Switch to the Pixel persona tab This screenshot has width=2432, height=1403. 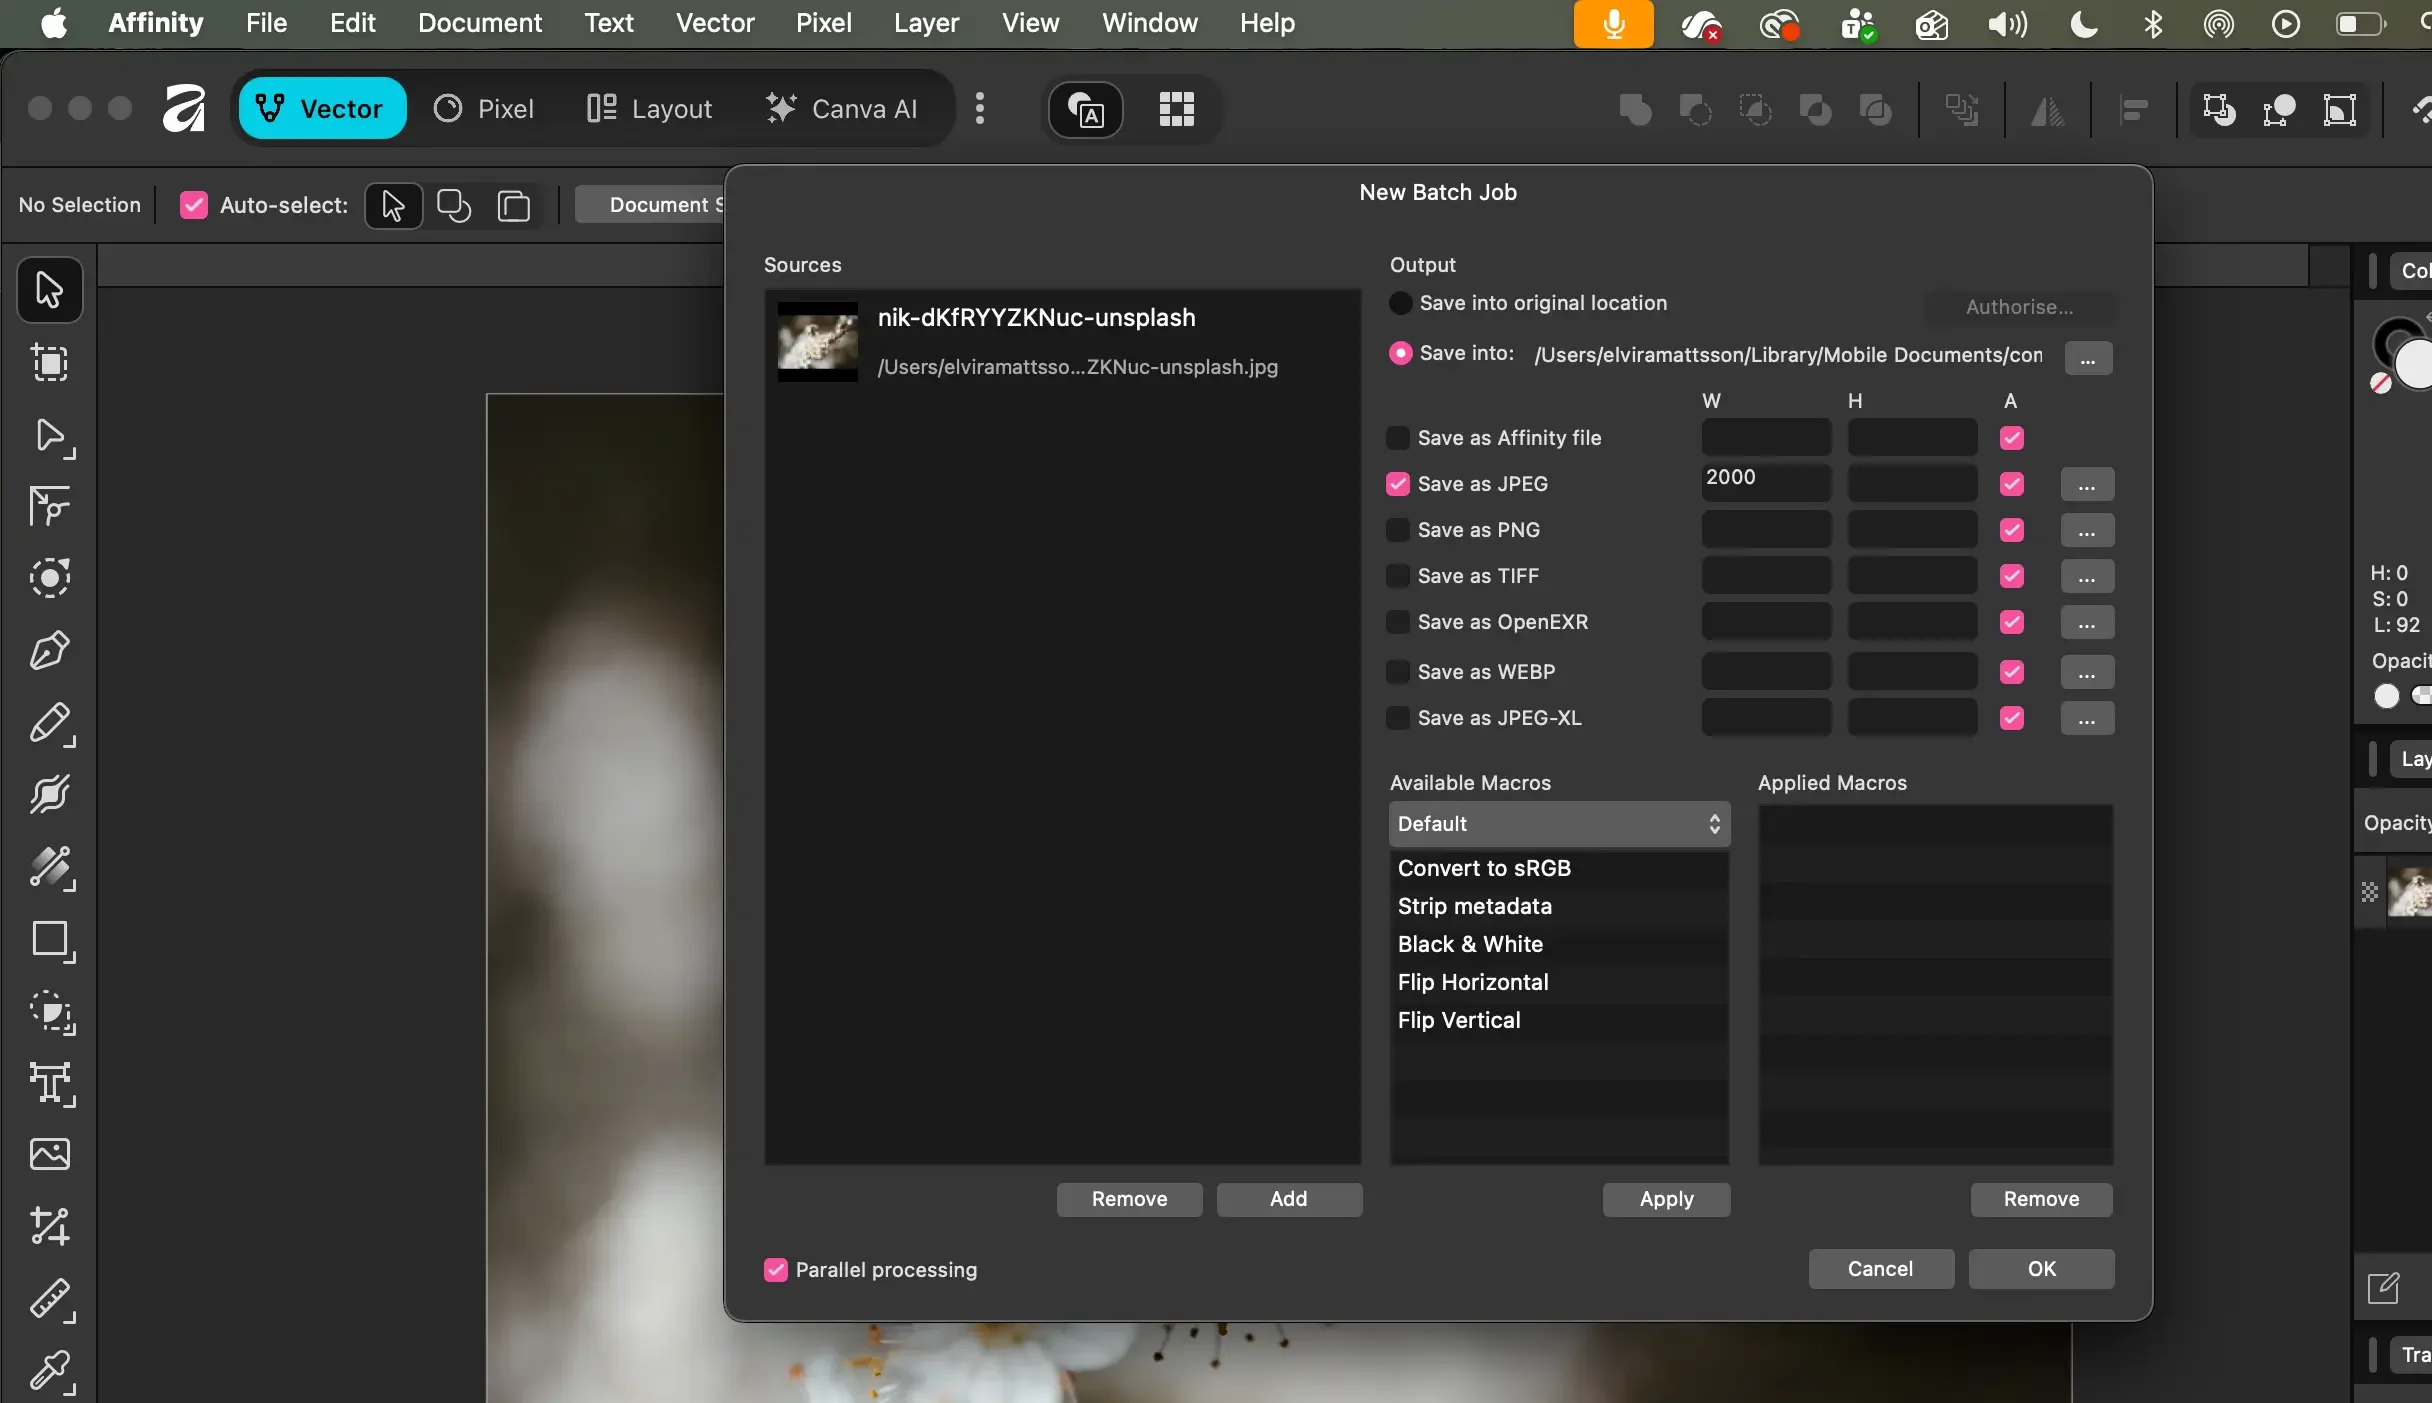(484, 109)
